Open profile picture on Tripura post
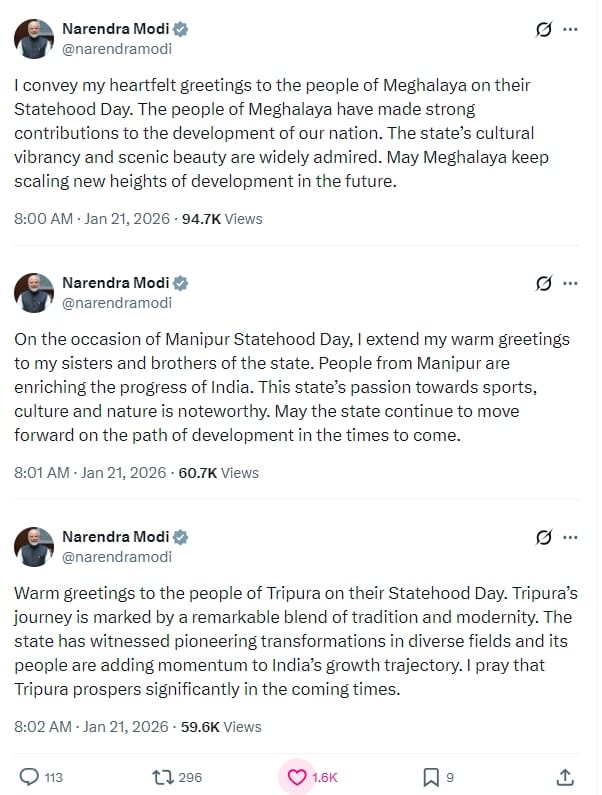Screen dimensions: 602x795 click(33, 547)
